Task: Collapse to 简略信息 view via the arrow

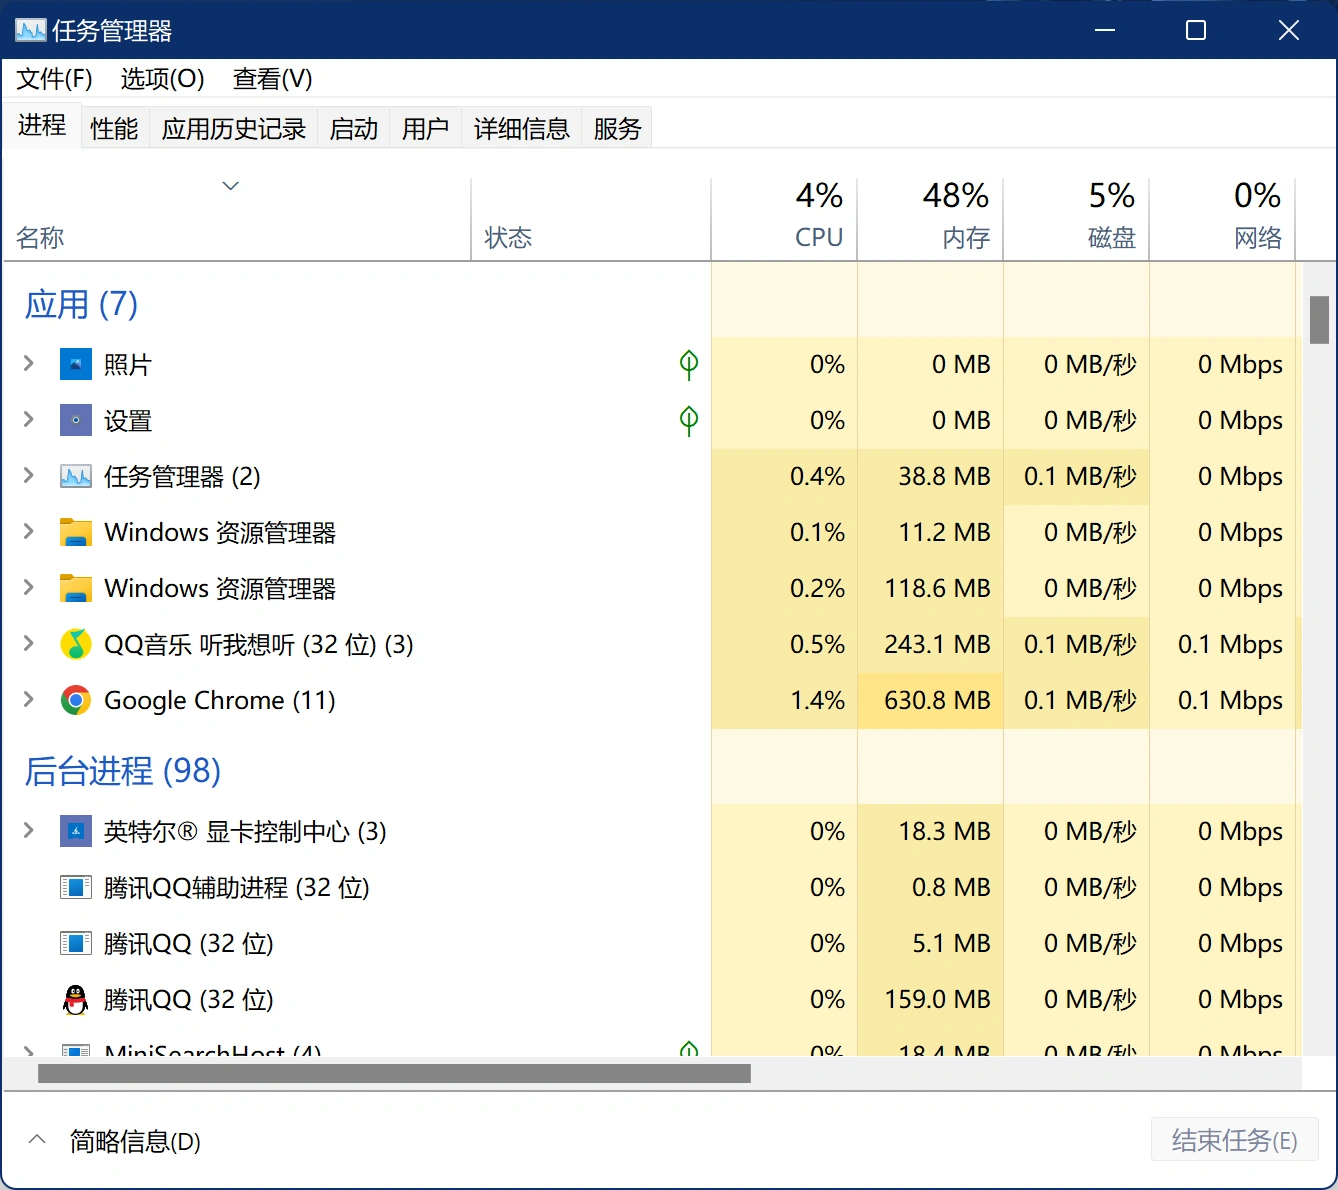Action: pyautogui.click(x=37, y=1140)
